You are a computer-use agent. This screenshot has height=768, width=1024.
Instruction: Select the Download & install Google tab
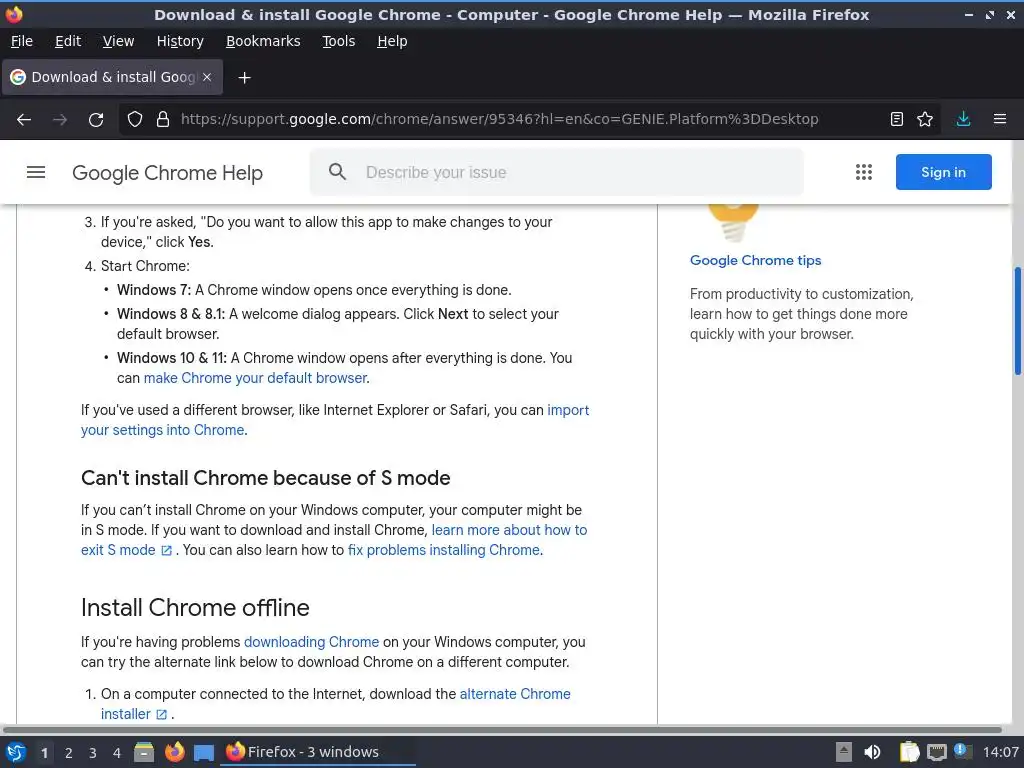pyautogui.click(x=112, y=77)
